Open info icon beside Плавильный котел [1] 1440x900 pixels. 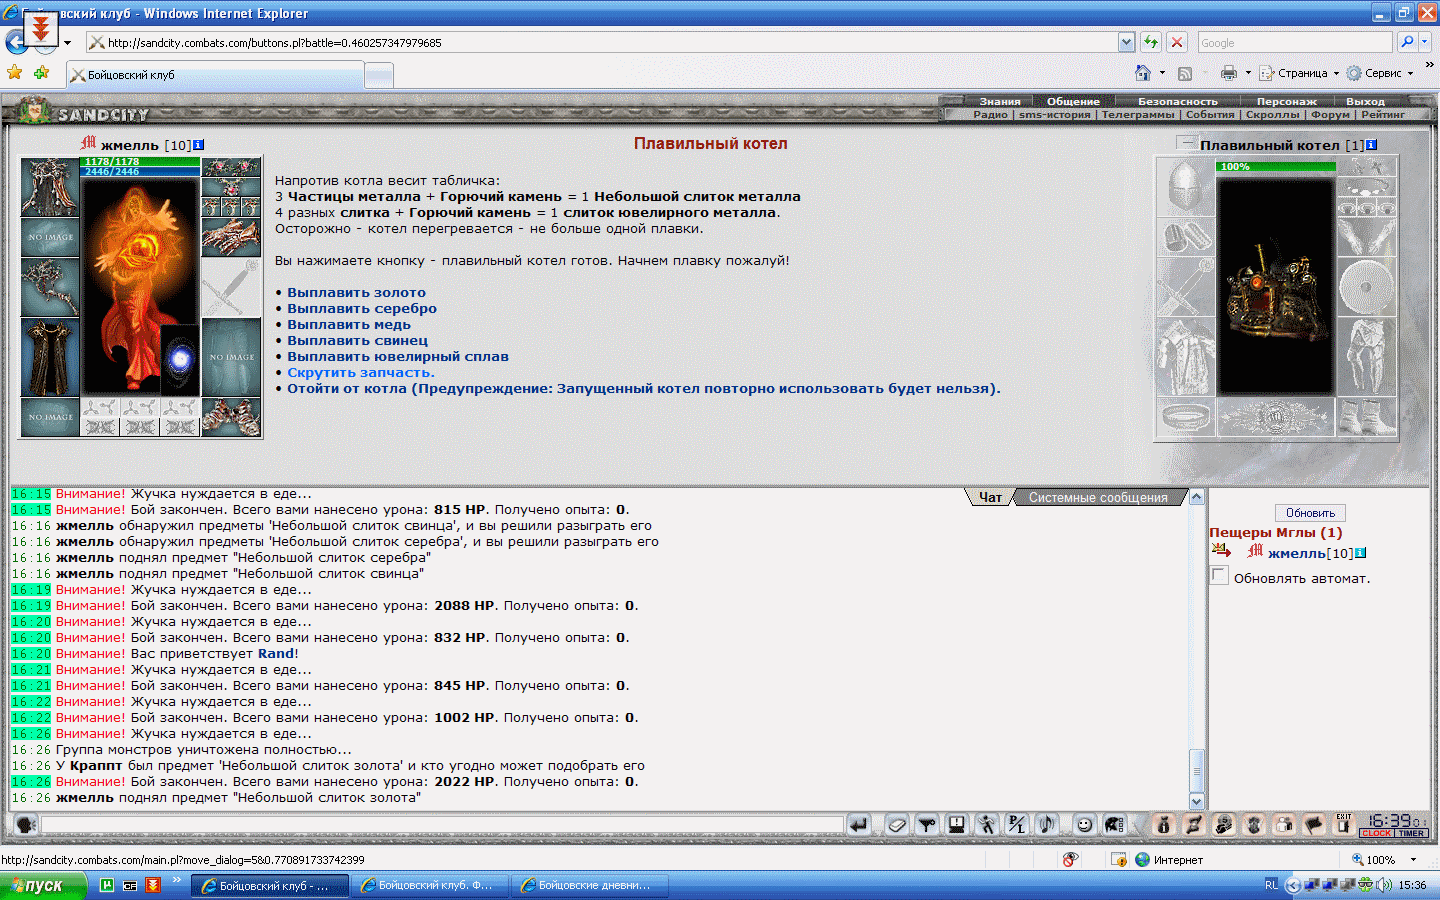1371,145
